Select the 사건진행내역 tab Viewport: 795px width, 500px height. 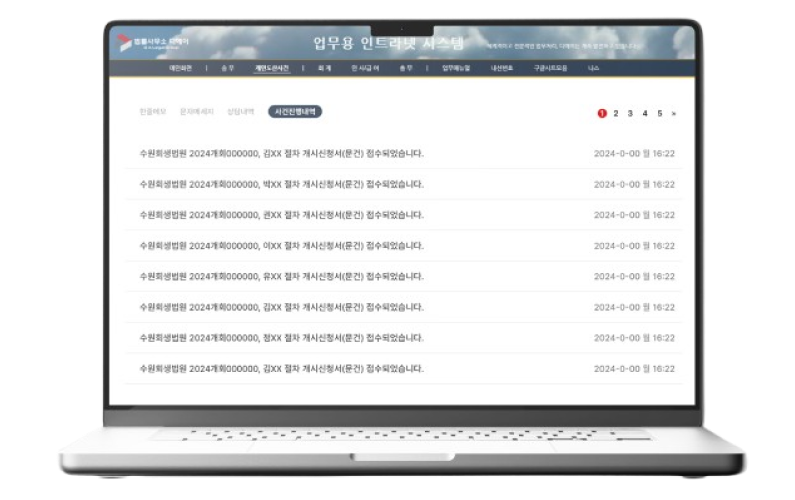(295, 112)
